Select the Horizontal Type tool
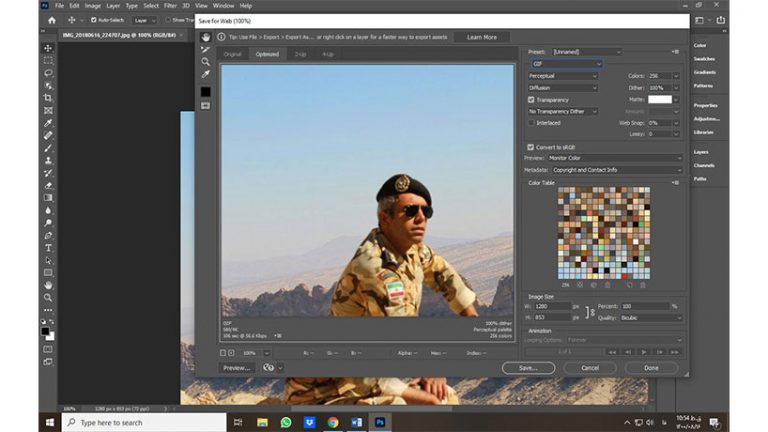The image size is (768, 432). click(48, 248)
